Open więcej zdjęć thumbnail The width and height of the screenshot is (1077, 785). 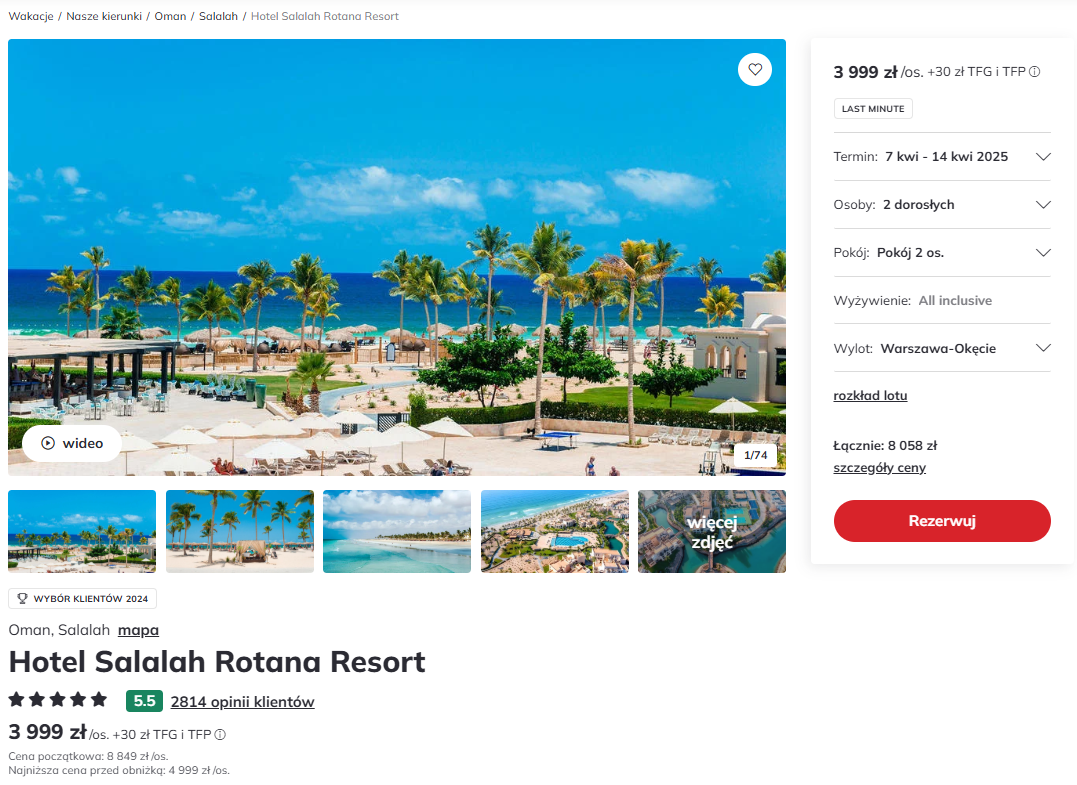[x=712, y=532]
